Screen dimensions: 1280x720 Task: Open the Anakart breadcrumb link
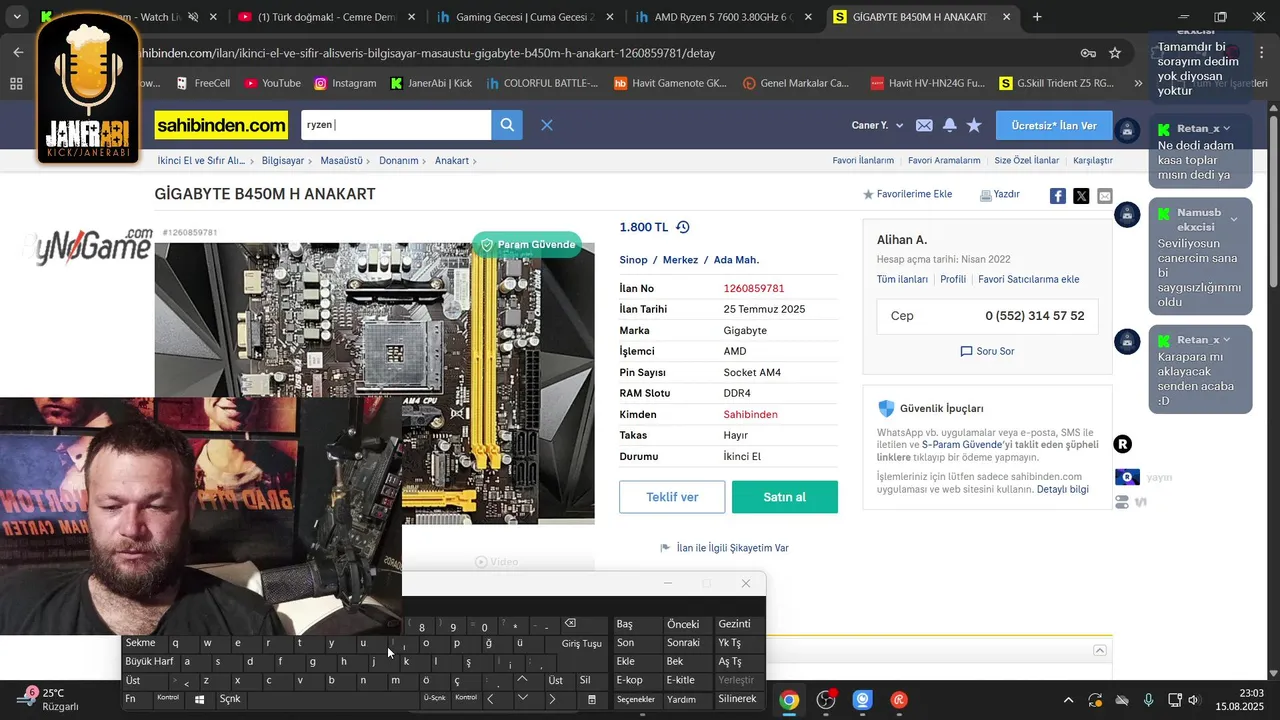pyautogui.click(x=452, y=160)
